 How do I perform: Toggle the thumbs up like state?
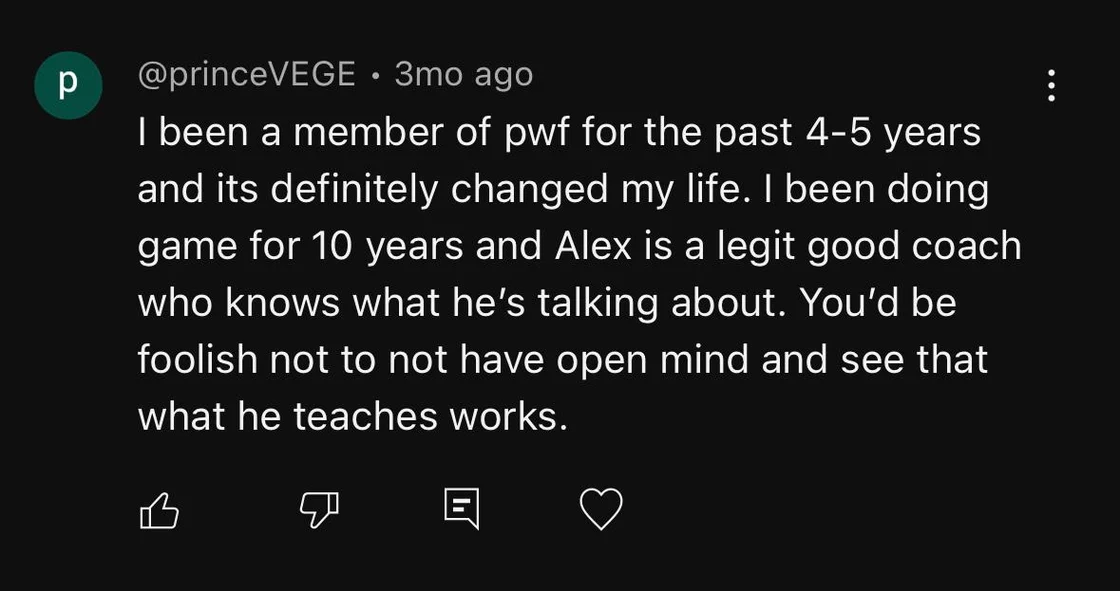pos(159,510)
